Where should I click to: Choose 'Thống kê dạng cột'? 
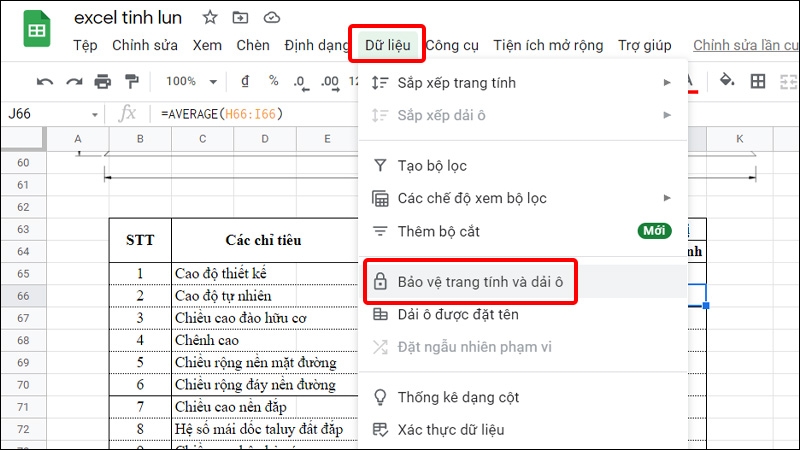(522, 397)
